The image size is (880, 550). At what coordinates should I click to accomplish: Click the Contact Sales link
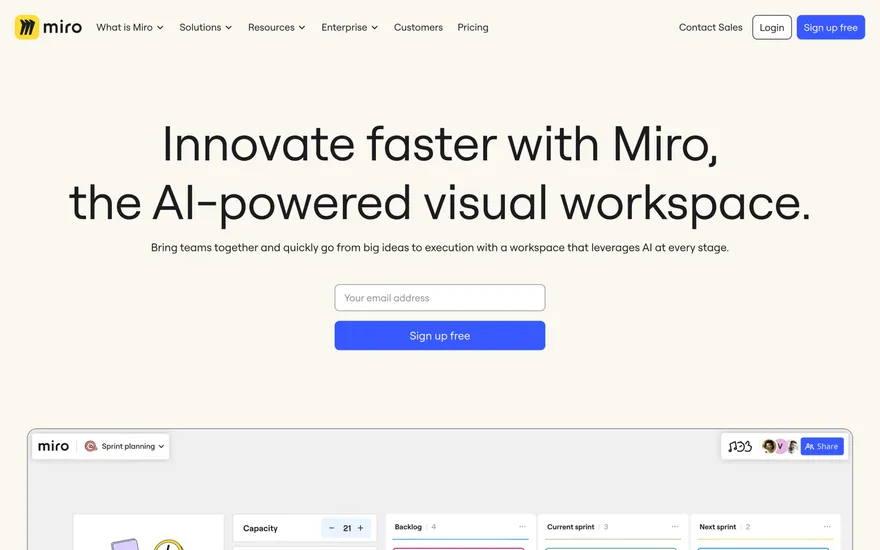pyautogui.click(x=711, y=27)
